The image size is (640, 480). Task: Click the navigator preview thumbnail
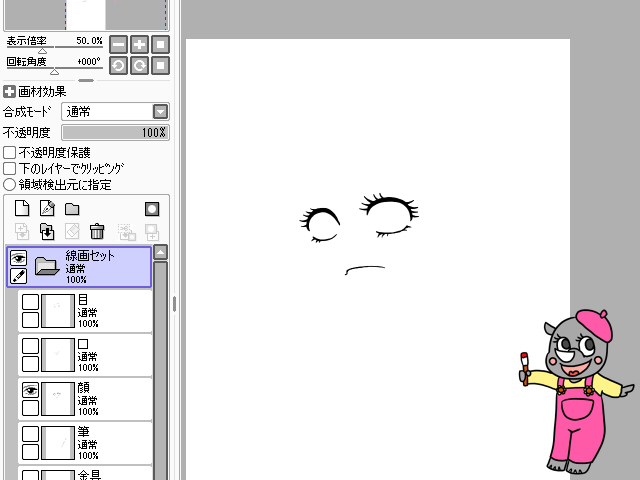tap(86, 15)
